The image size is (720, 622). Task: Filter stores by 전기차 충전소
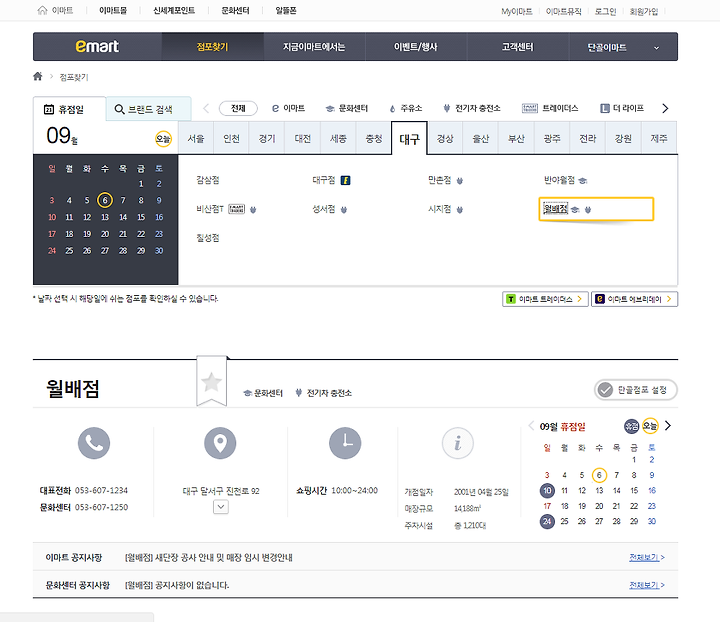point(472,108)
